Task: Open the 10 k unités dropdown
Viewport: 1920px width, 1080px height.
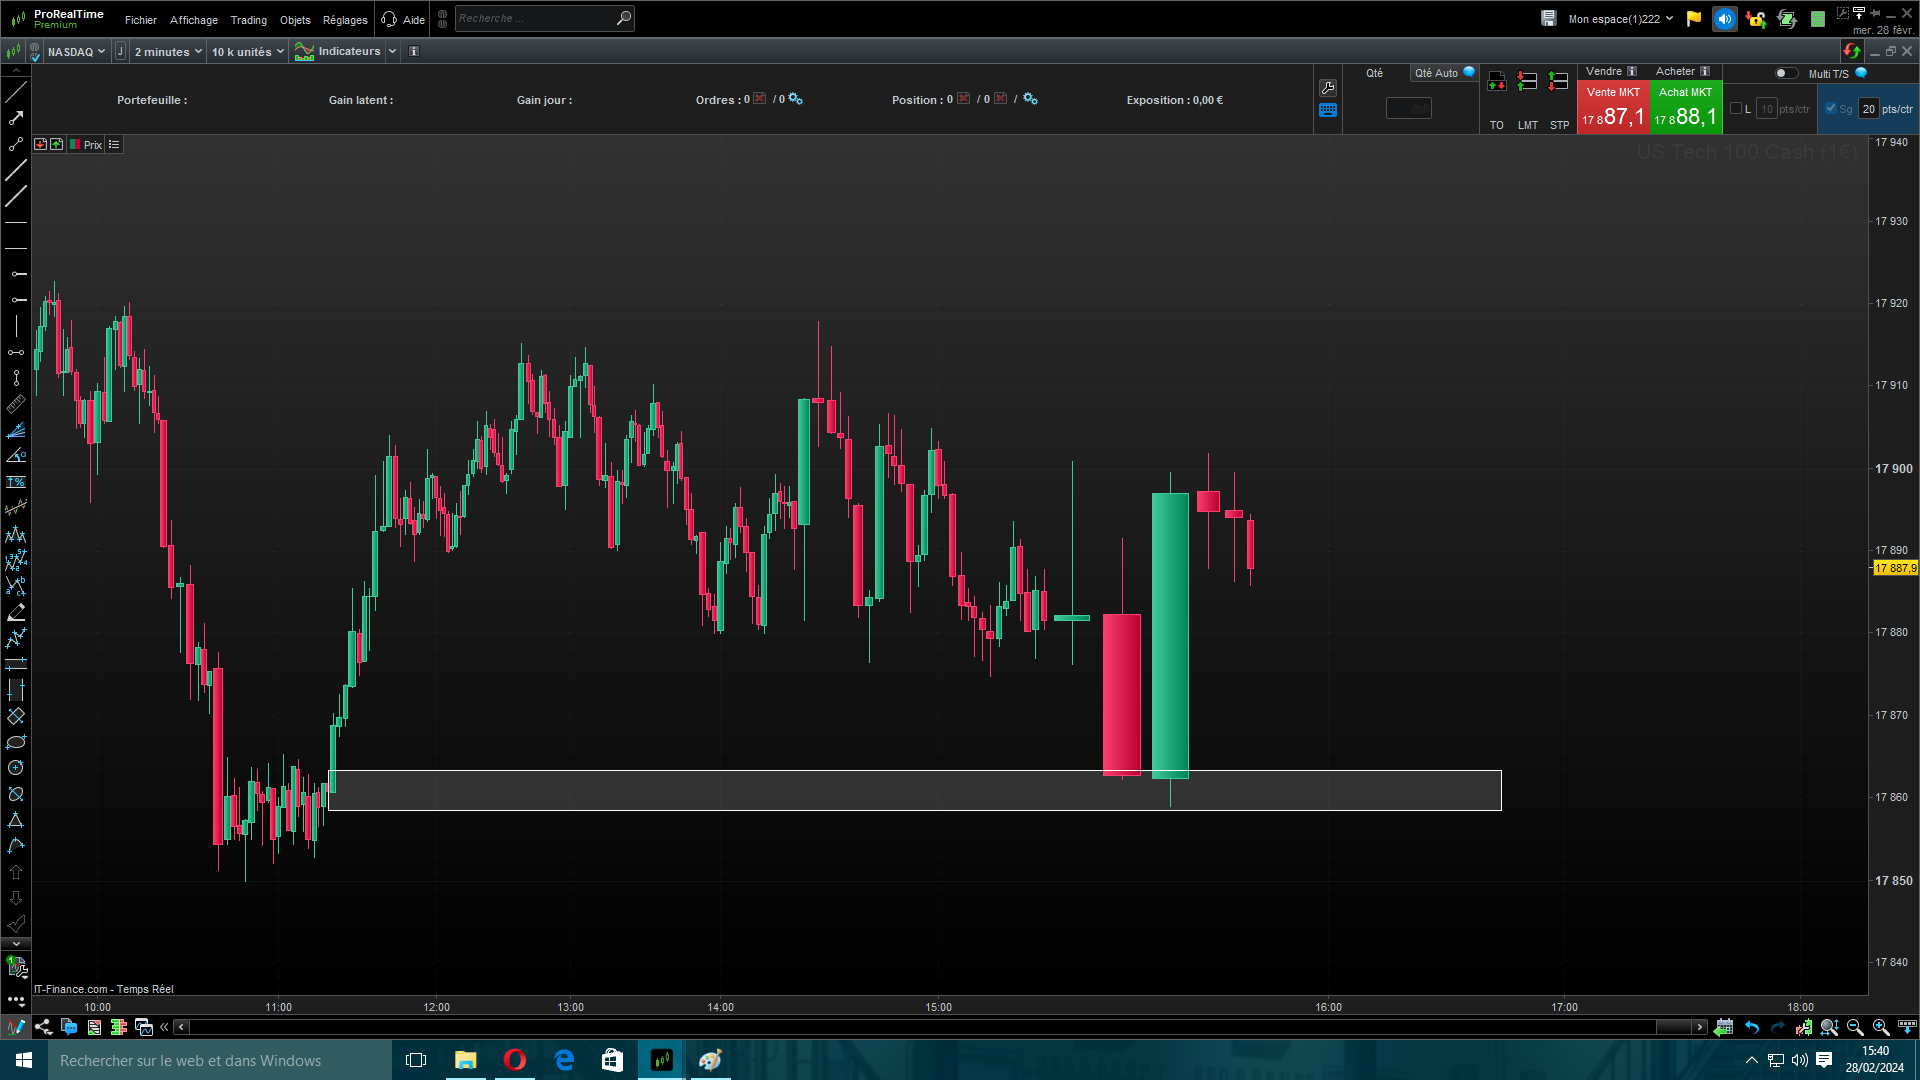Action: coord(247,52)
